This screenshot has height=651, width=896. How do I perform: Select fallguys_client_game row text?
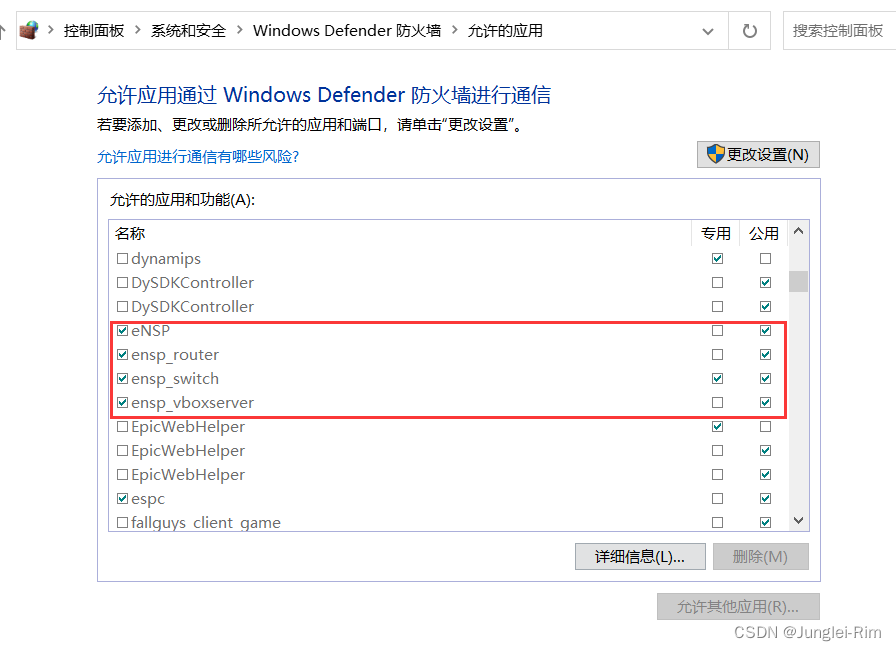pos(206,523)
